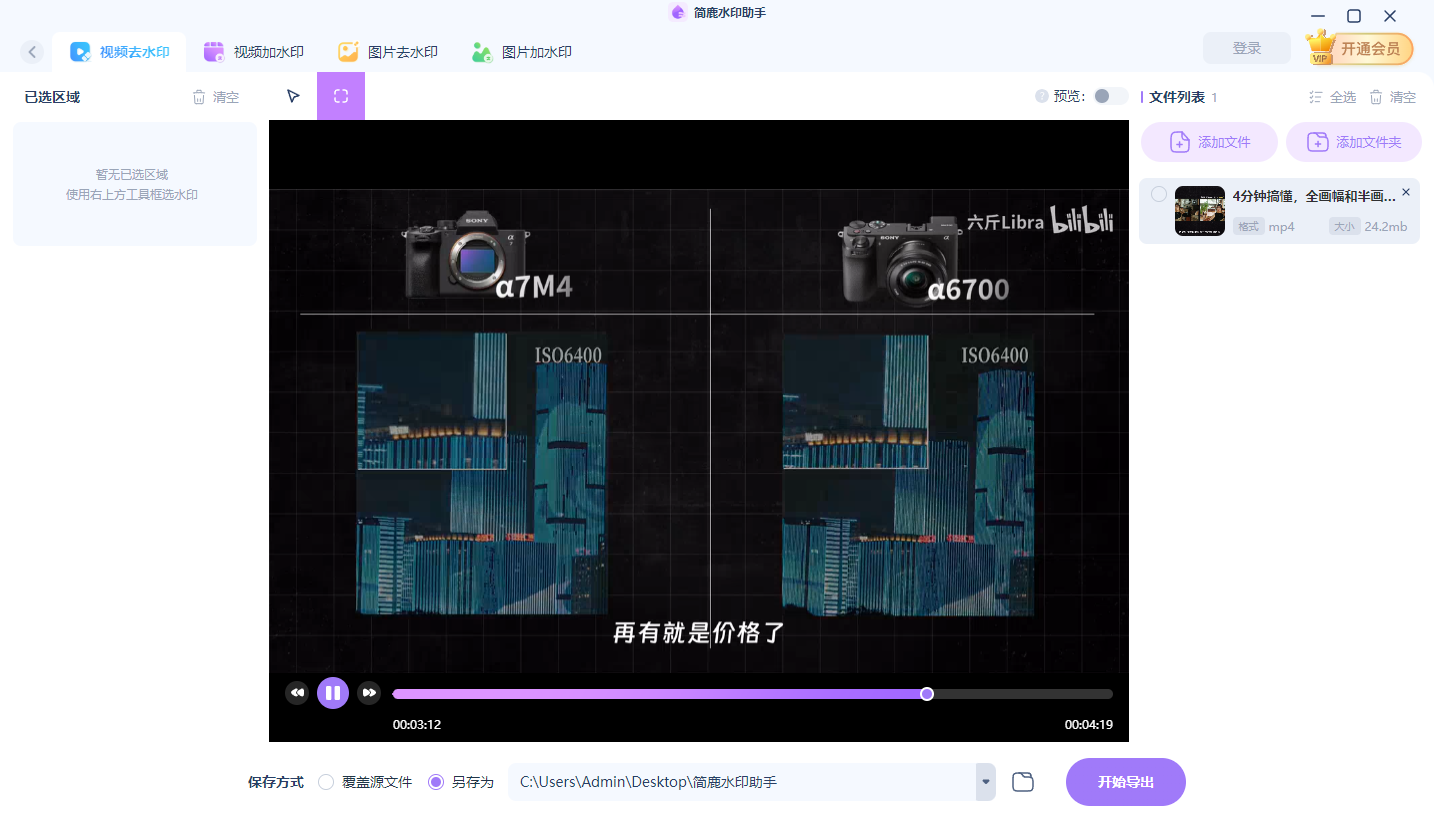
Task: Pause the video playback
Action: click(333, 693)
